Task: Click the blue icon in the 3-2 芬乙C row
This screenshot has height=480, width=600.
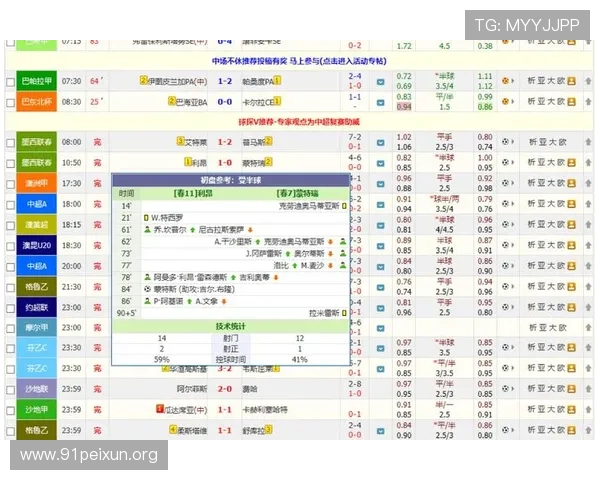Action: (x=380, y=369)
